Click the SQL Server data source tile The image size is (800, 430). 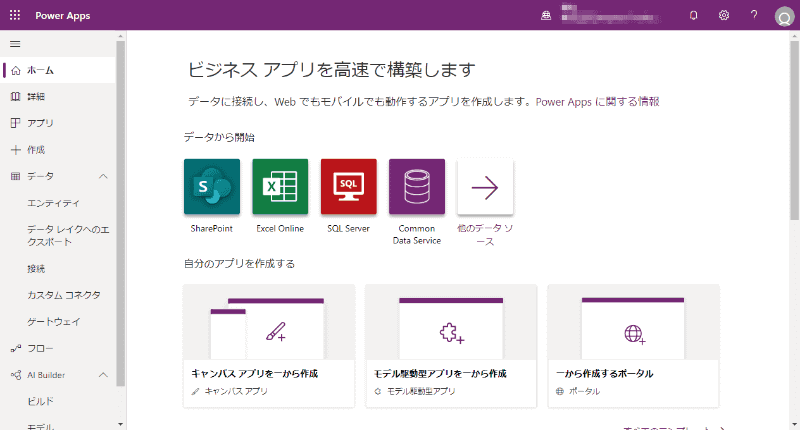(348, 187)
